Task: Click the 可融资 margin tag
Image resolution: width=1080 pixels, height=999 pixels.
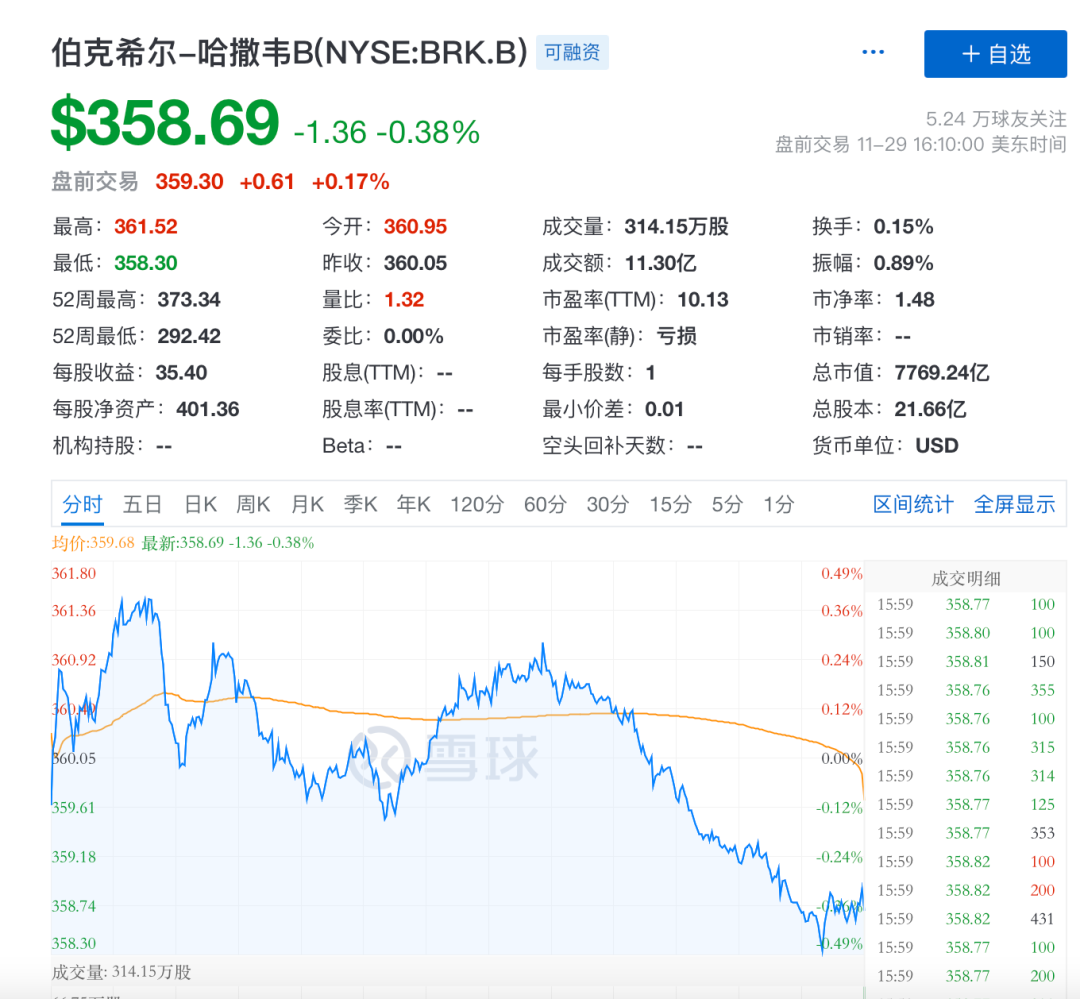Action: pos(572,53)
